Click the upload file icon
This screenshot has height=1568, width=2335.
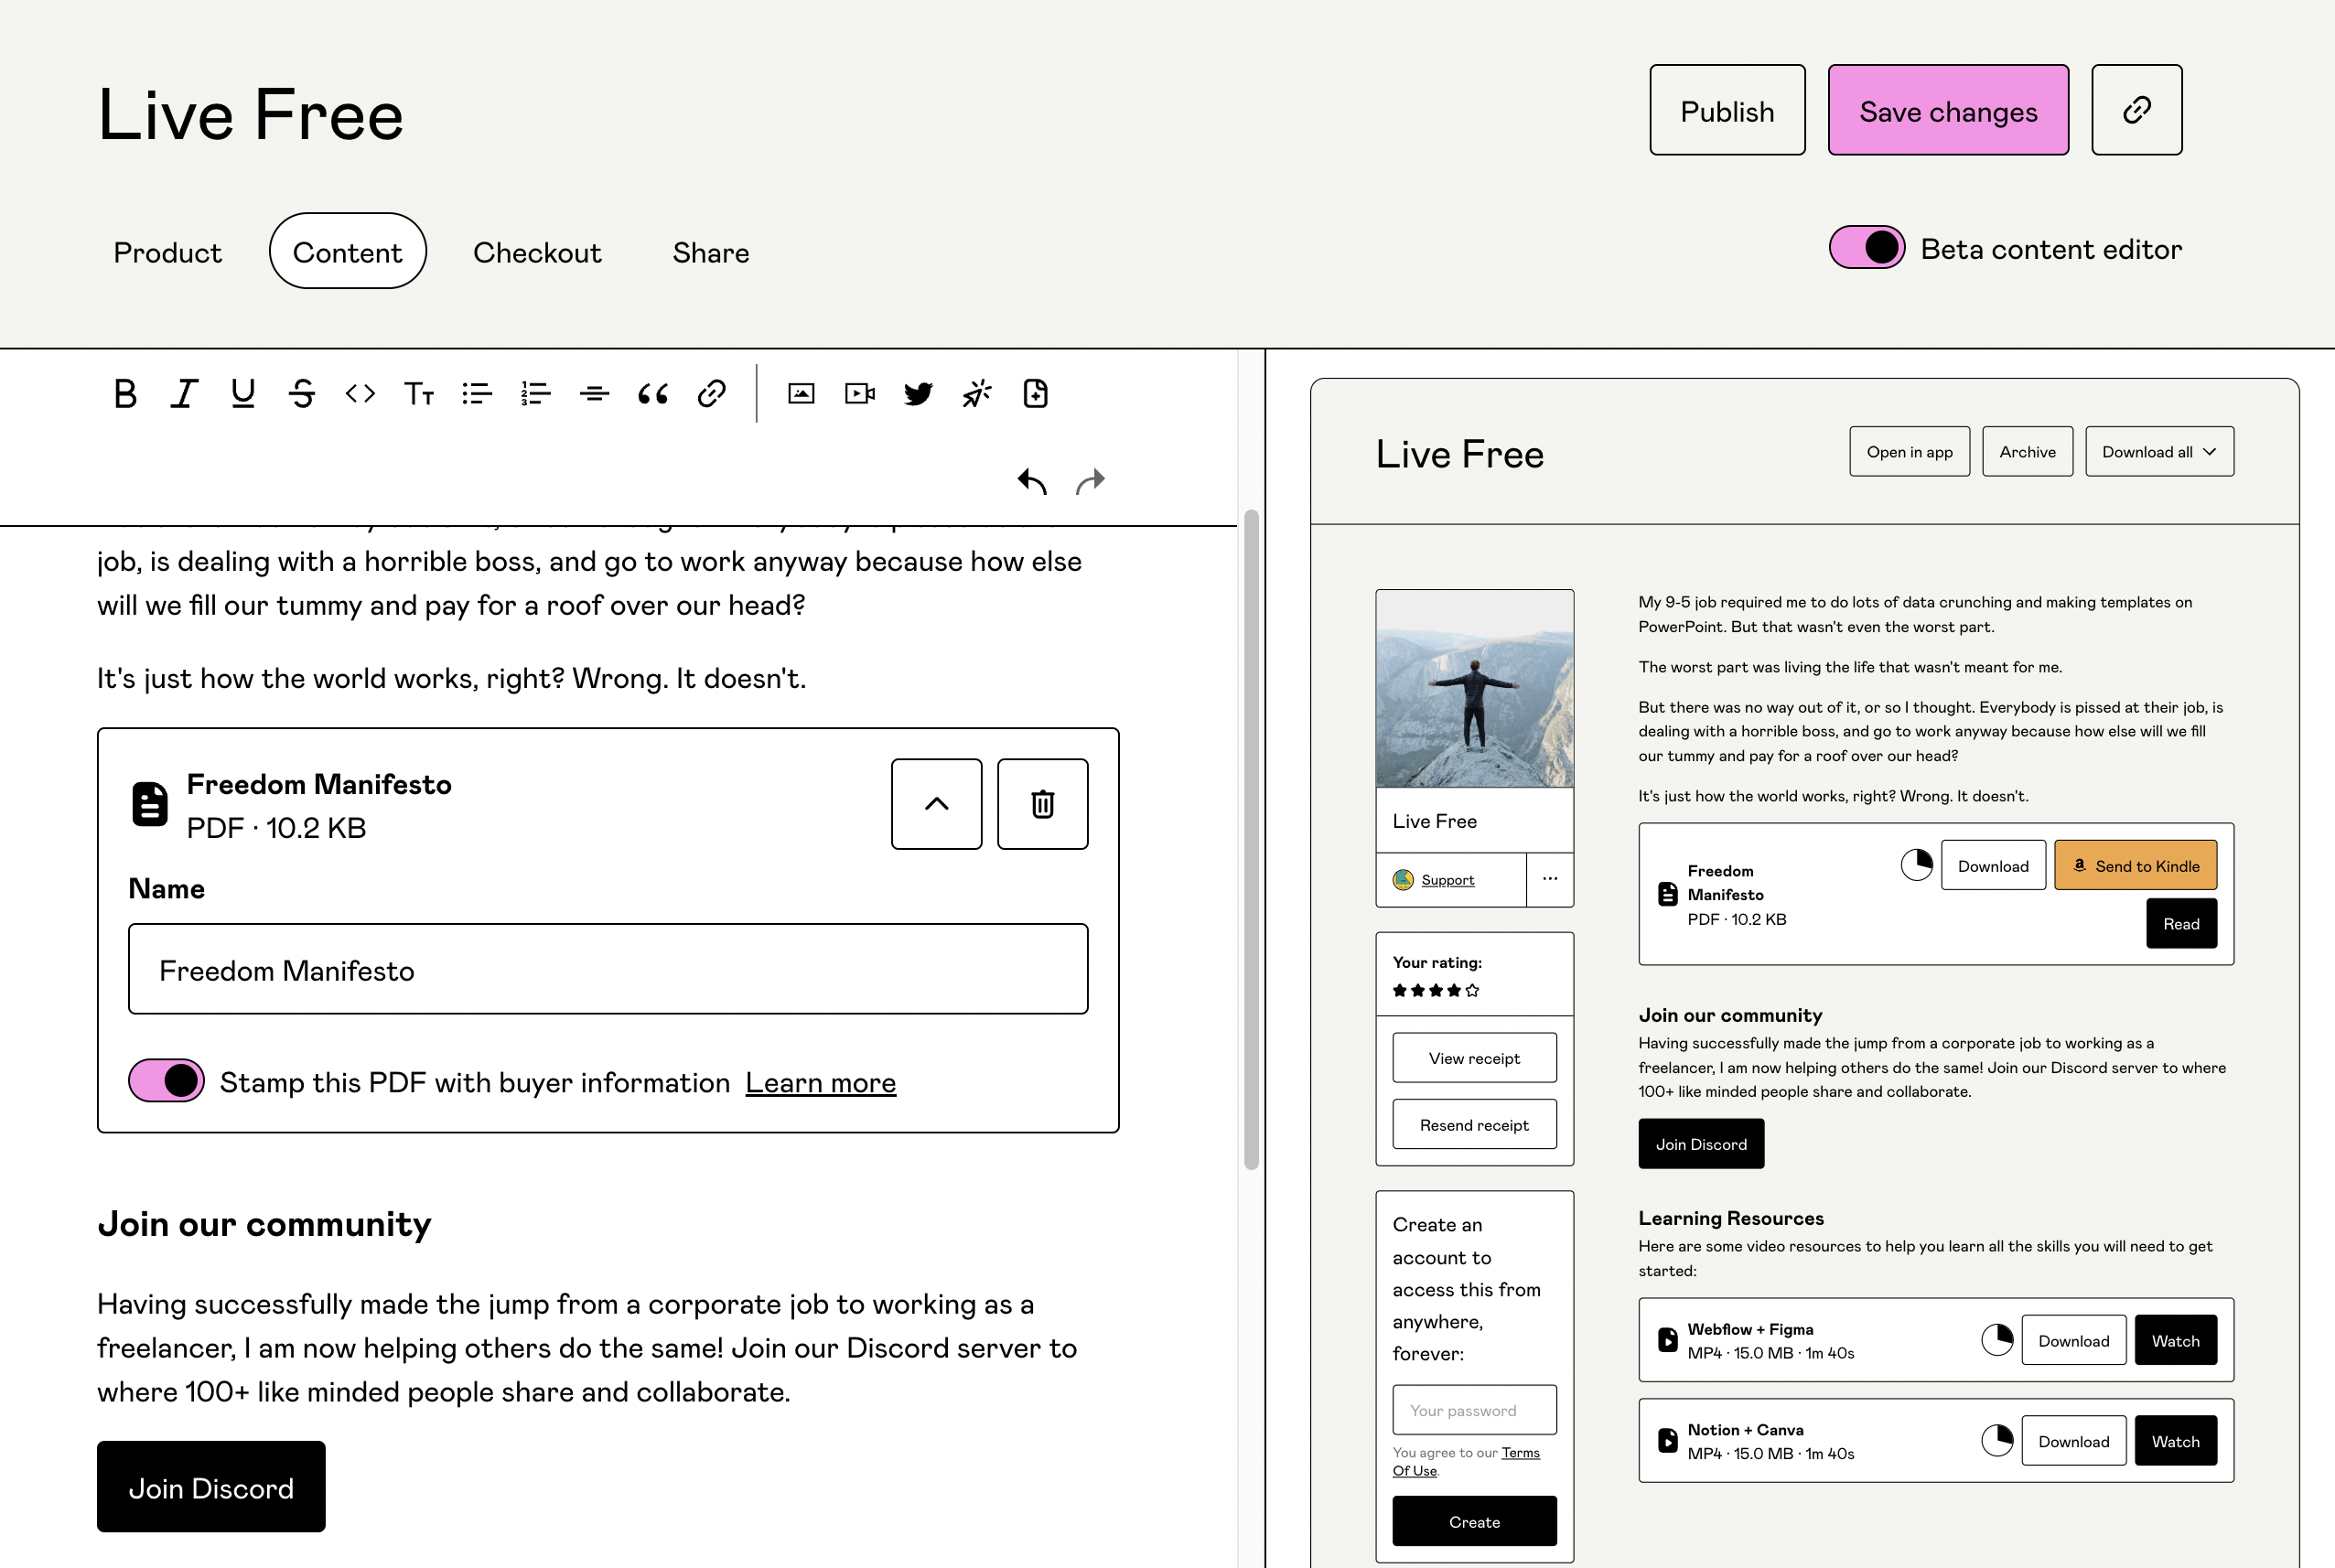point(1035,394)
